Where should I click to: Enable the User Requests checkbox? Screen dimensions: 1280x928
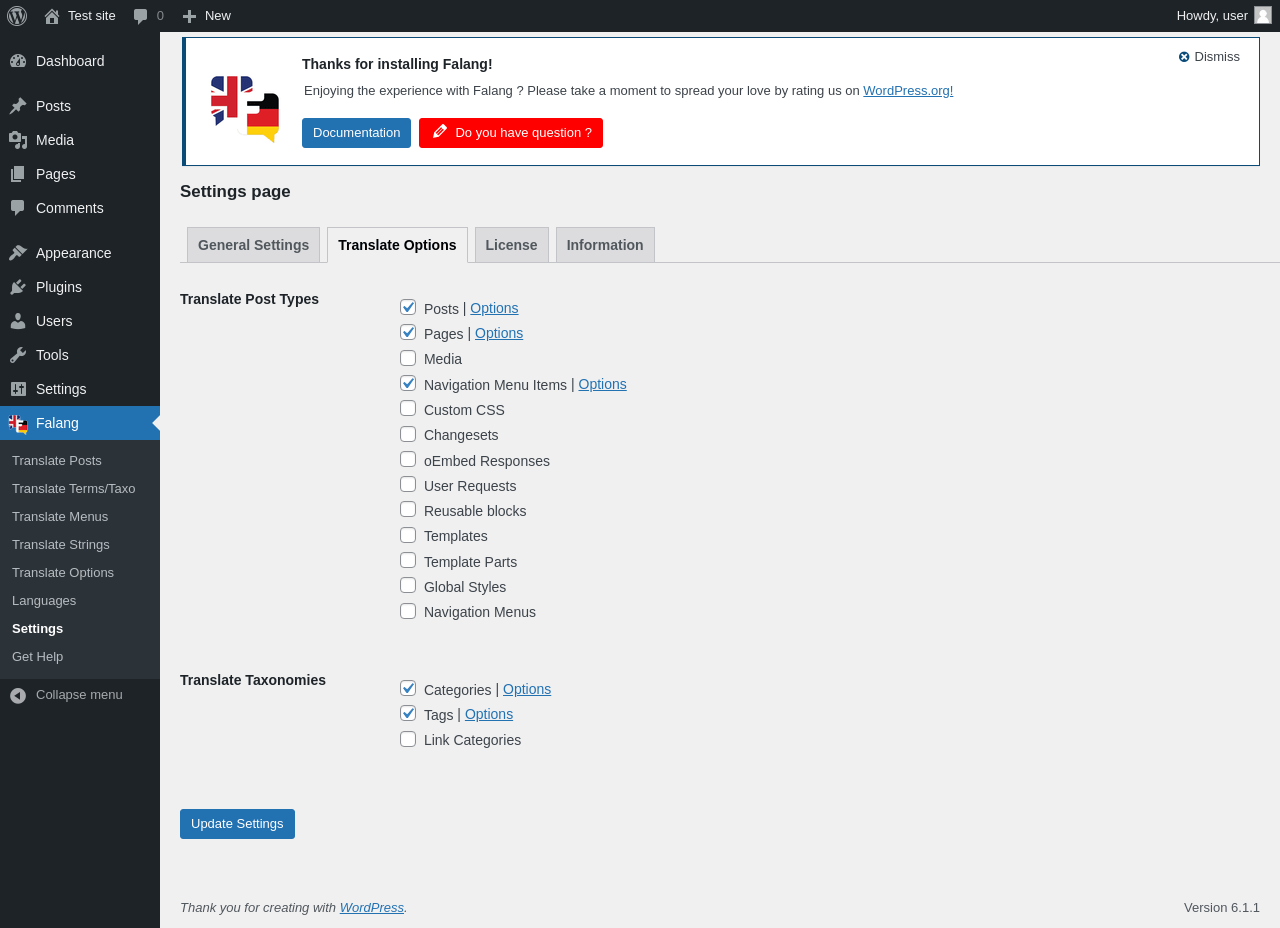(x=408, y=484)
